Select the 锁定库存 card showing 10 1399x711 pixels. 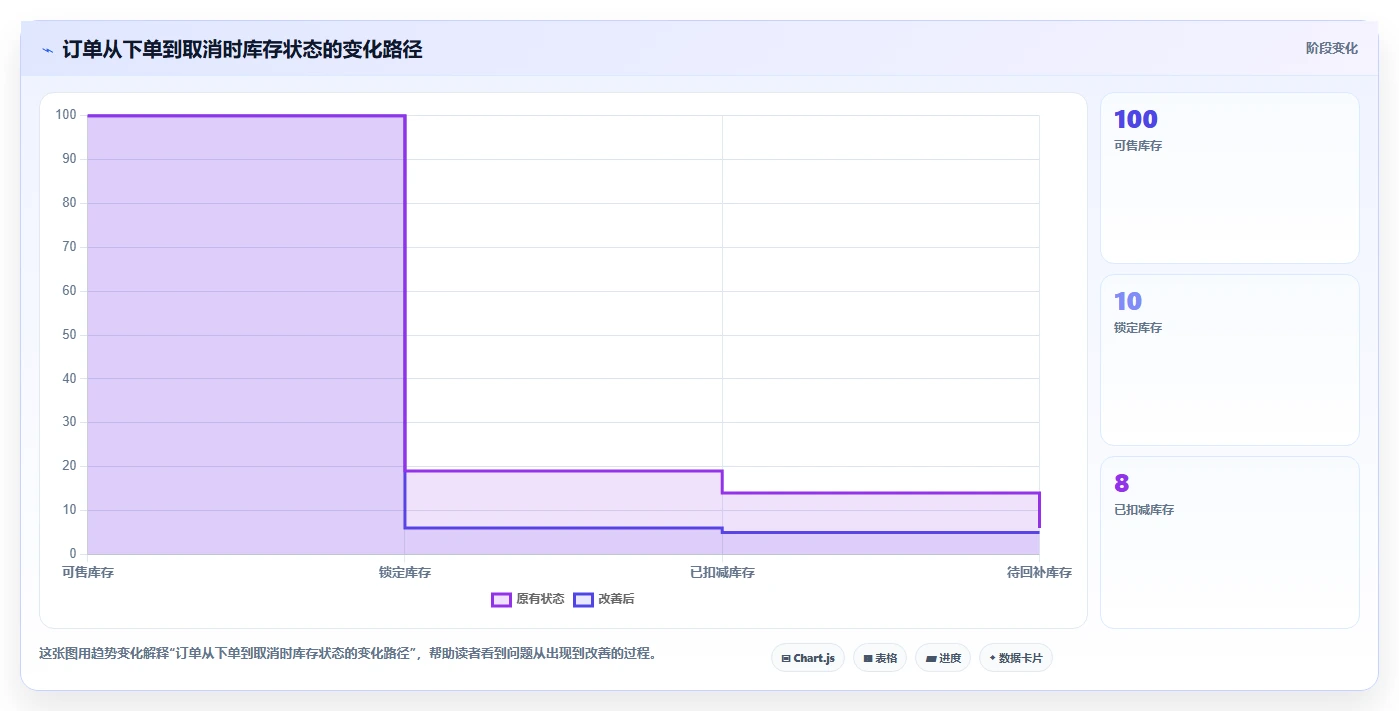tap(1230, 360)
